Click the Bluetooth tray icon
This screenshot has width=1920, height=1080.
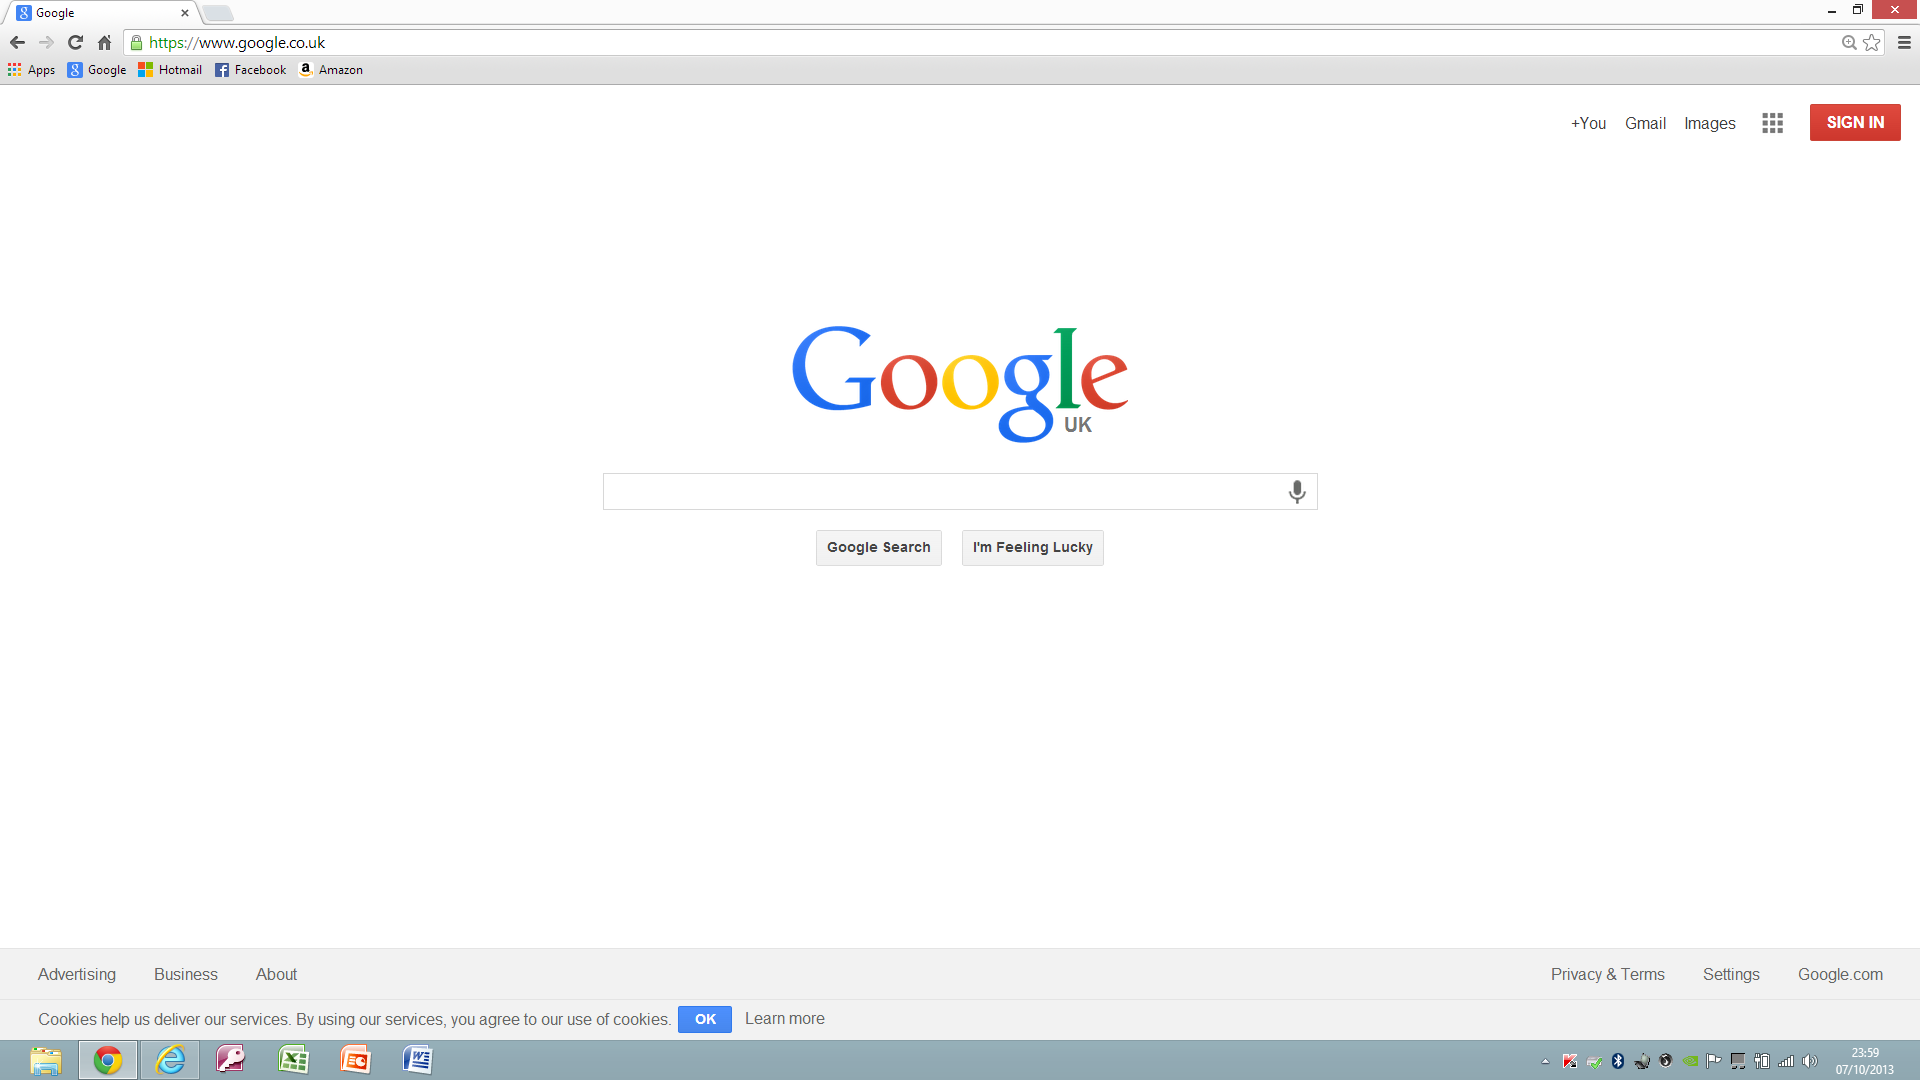1618,1061
